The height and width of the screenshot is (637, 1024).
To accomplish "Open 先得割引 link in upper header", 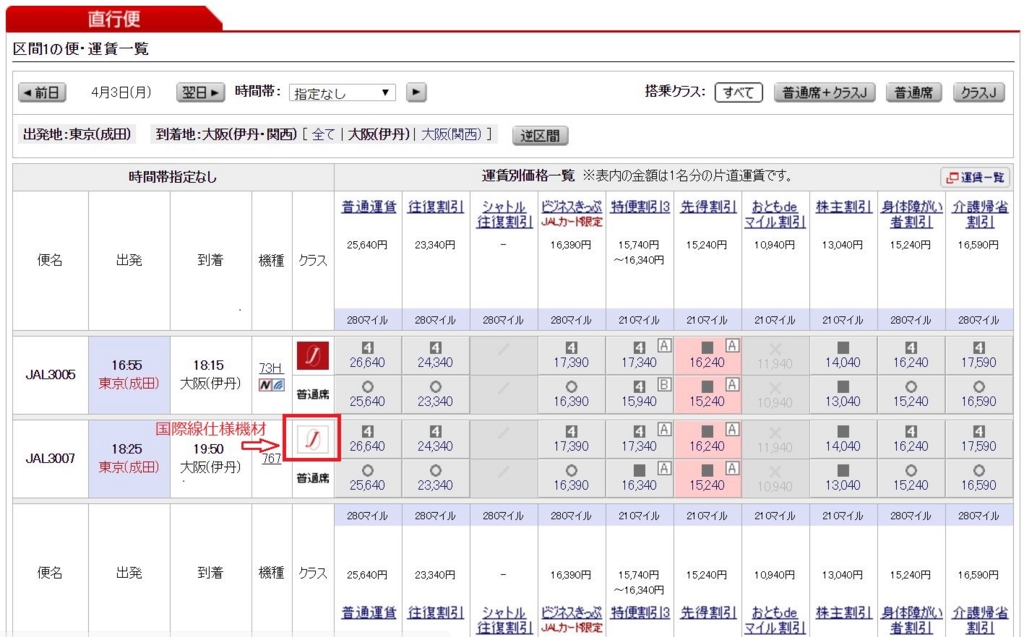I will pos(708,207).
